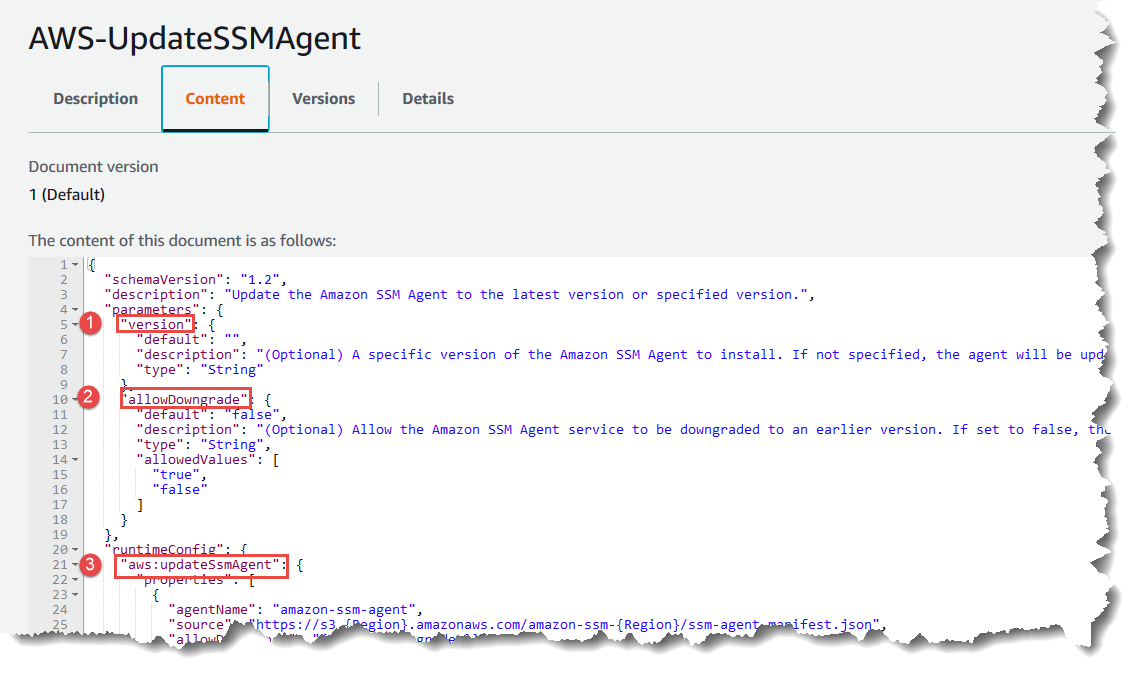
Task: Select the highlighted version parameter name
Action: (155, 324)
